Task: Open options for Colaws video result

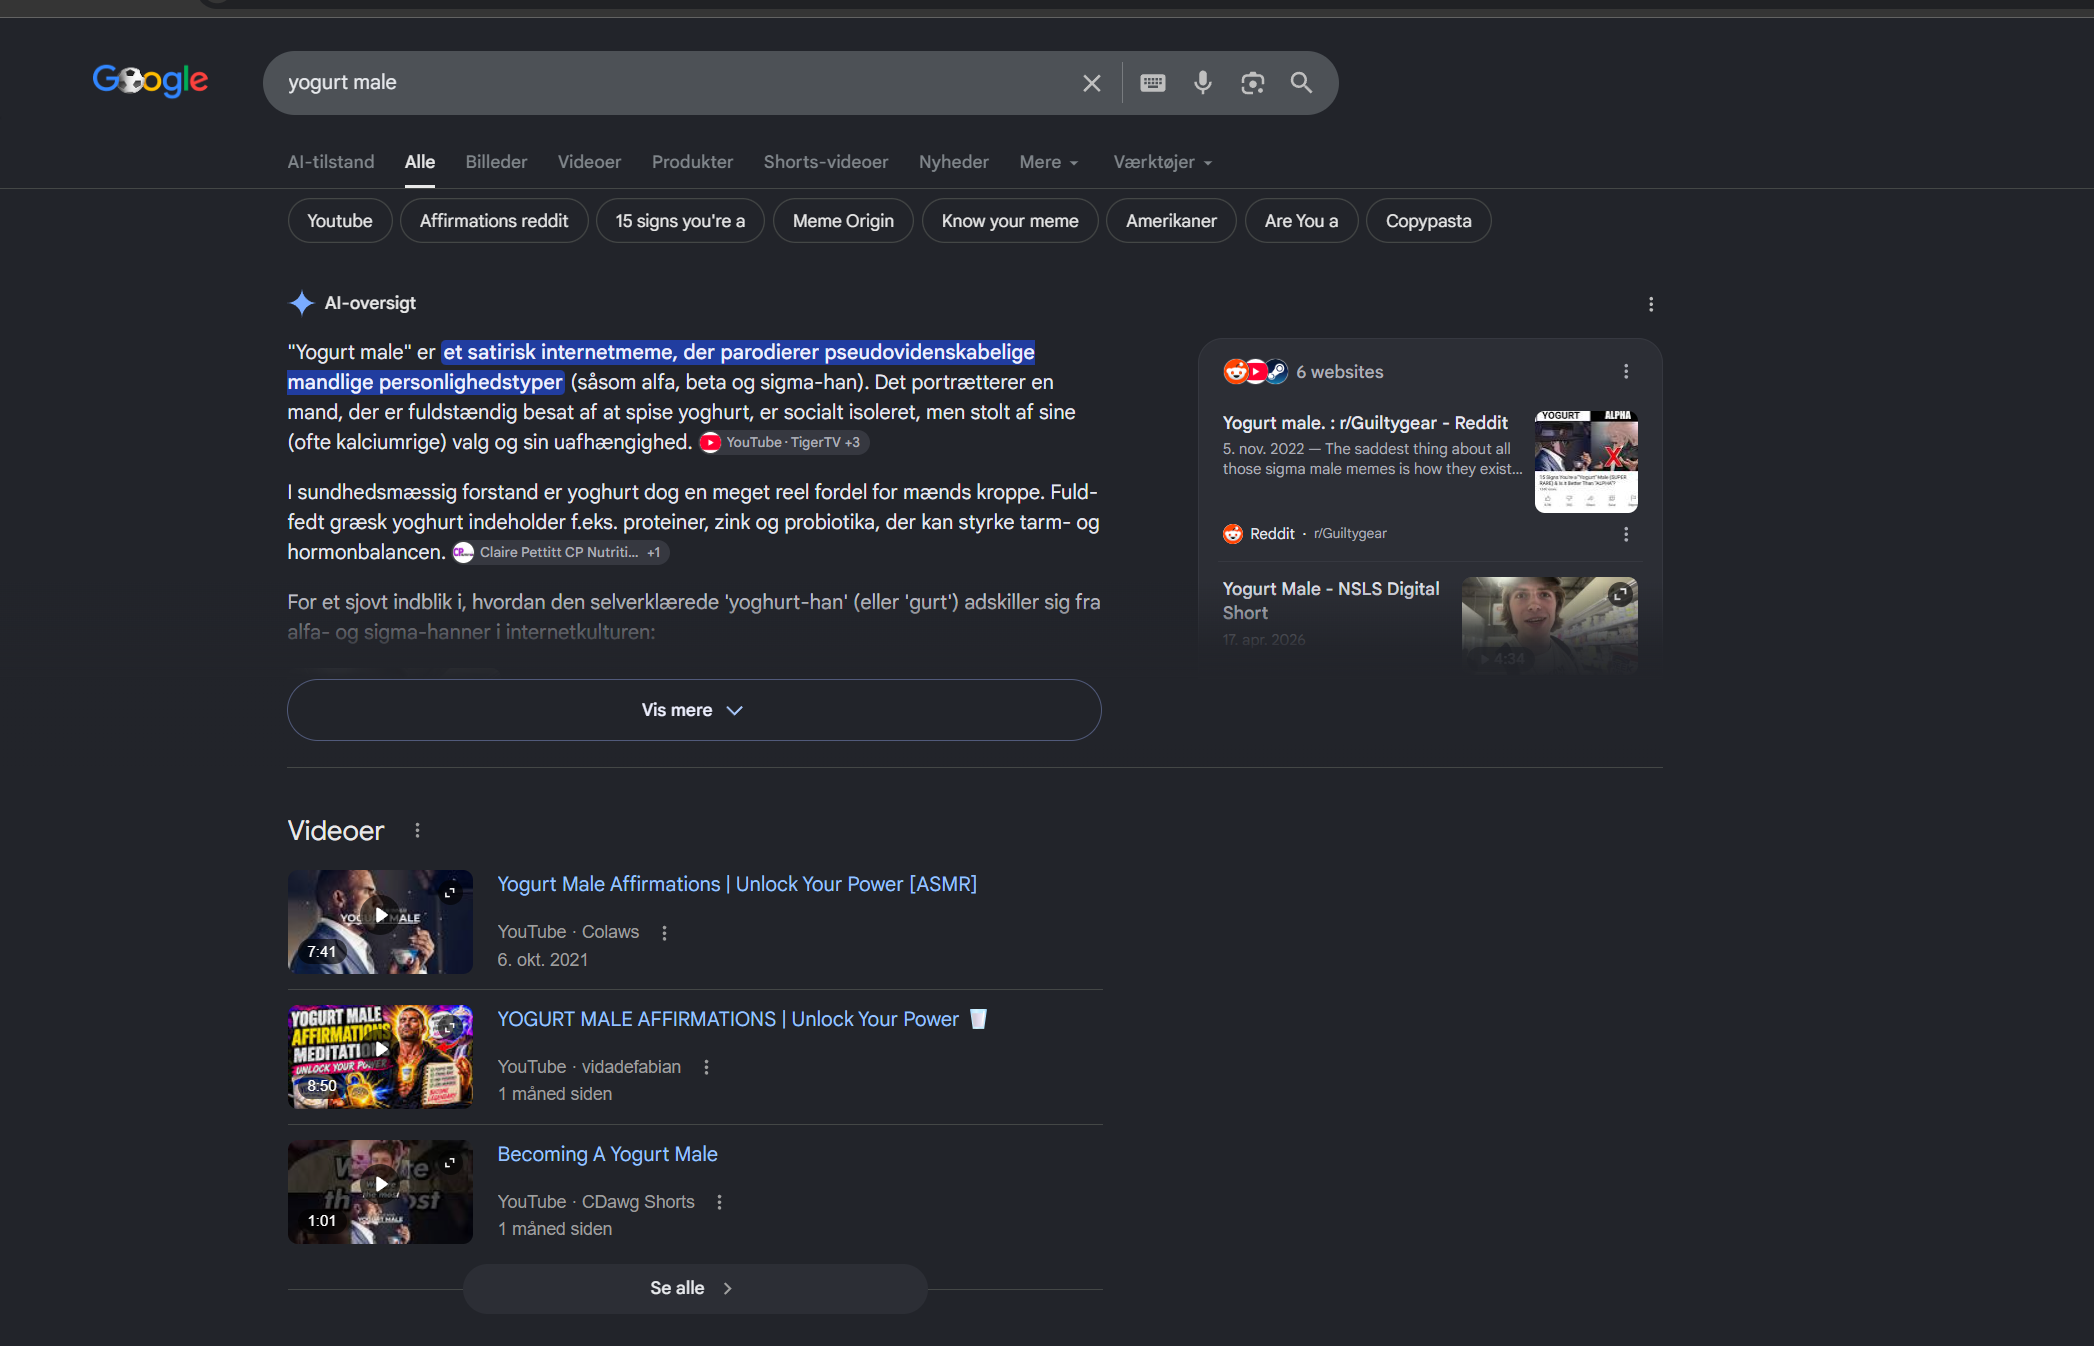Action: point(664,933)
